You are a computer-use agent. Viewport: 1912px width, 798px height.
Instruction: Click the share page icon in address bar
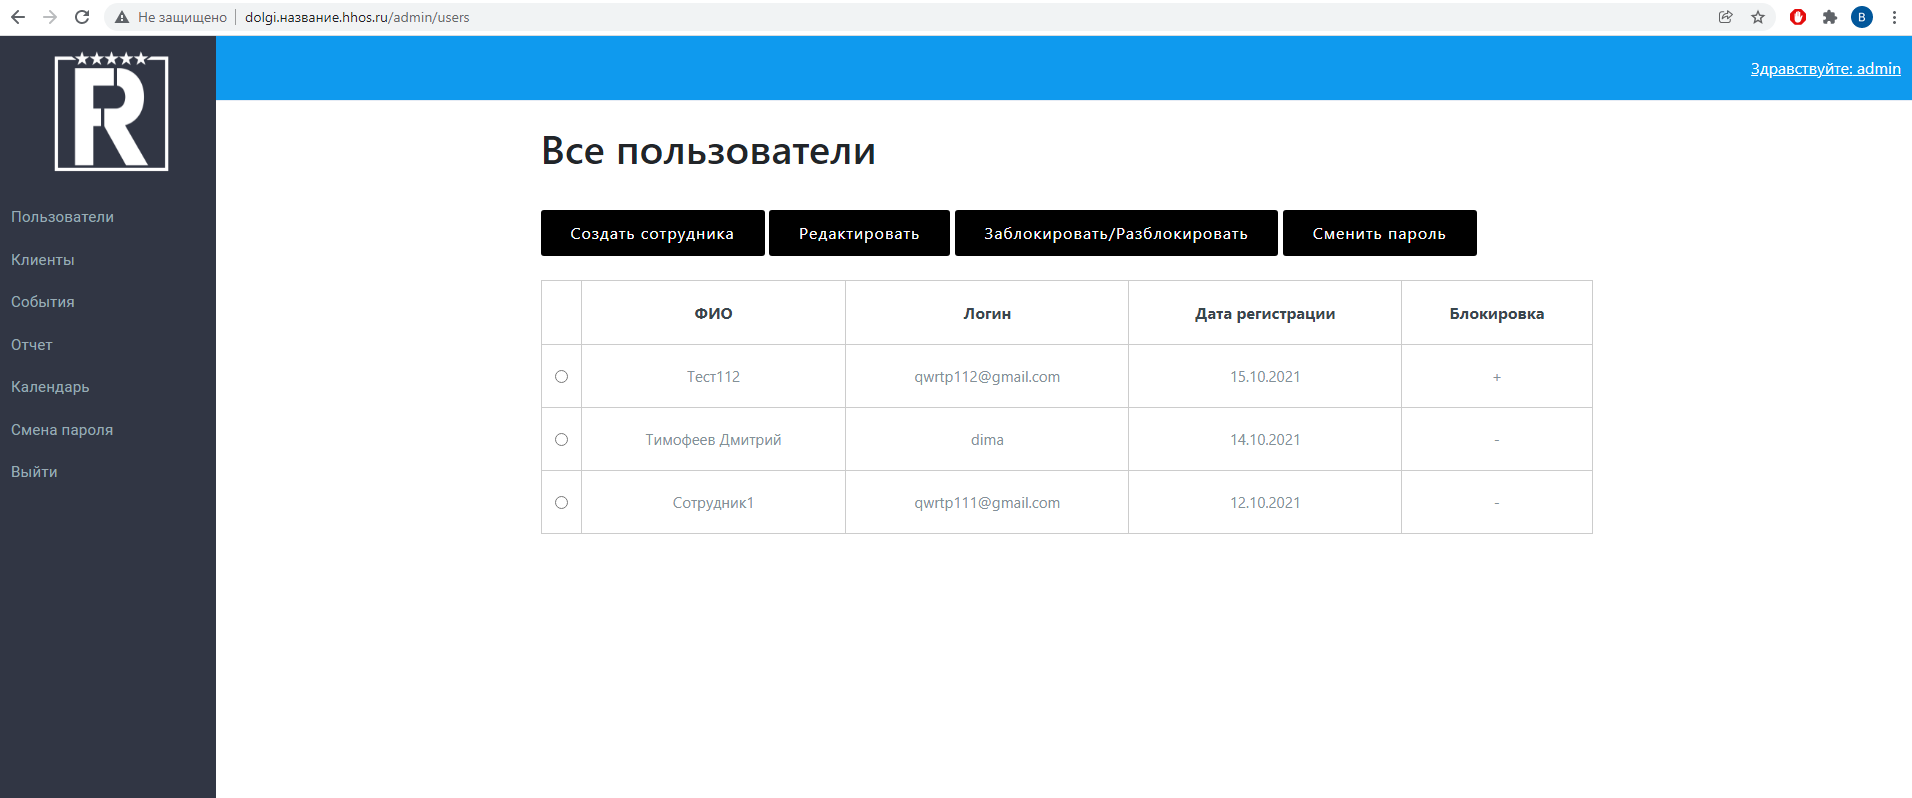coord(1726,17)
